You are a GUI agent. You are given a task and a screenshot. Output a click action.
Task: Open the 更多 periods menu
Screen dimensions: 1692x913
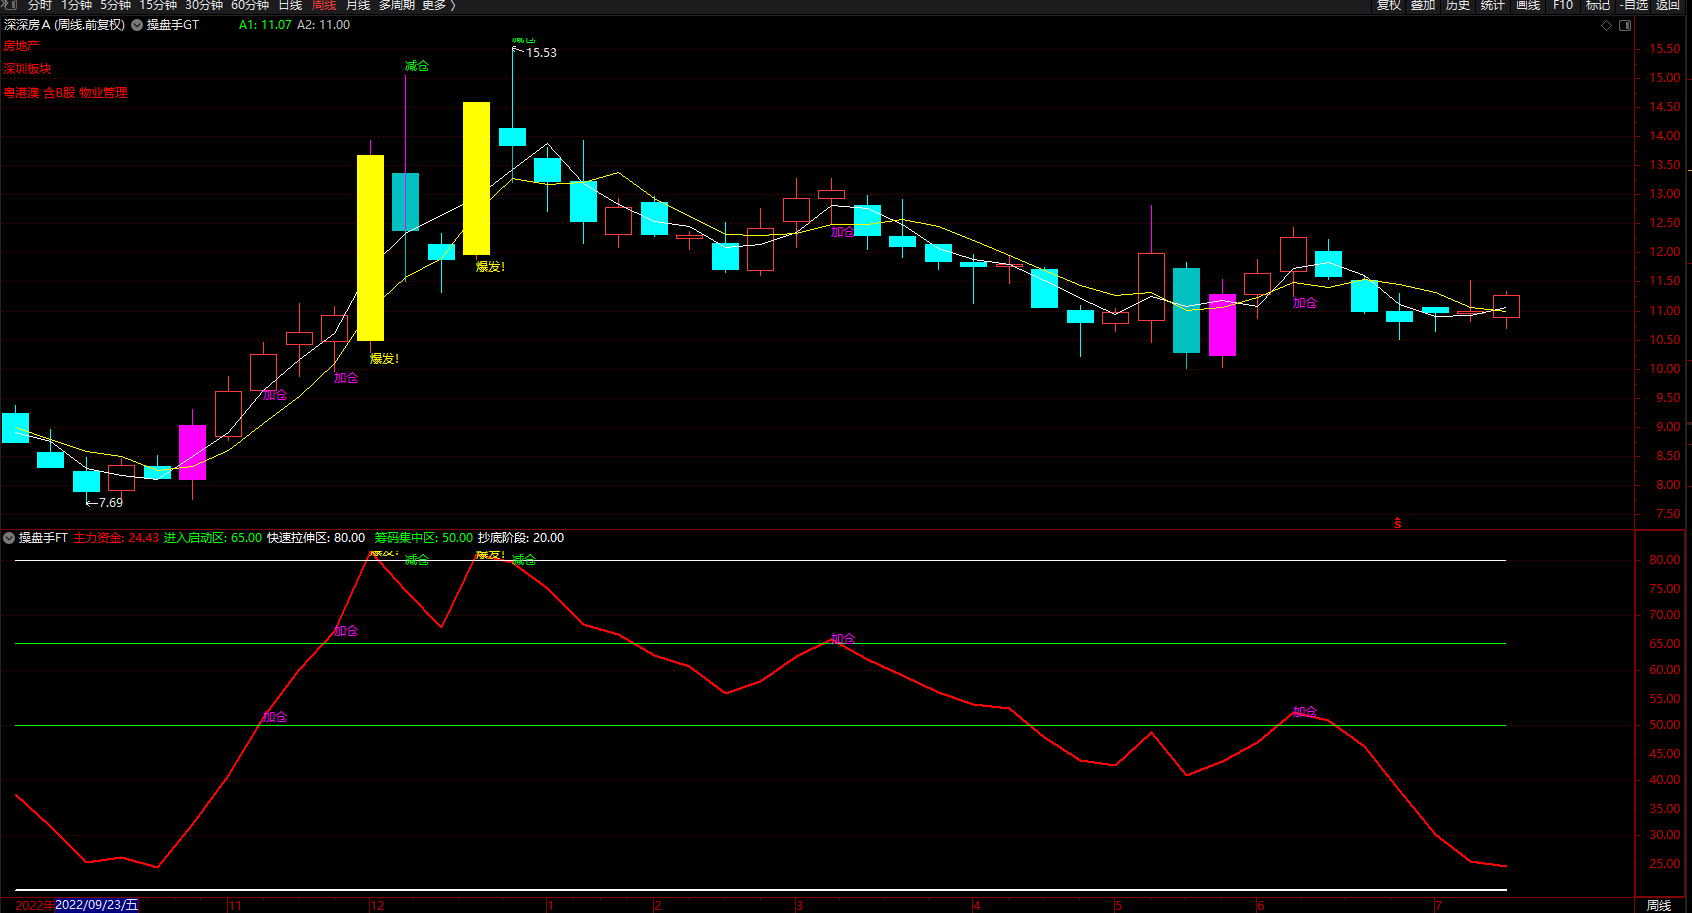[438, 5]
